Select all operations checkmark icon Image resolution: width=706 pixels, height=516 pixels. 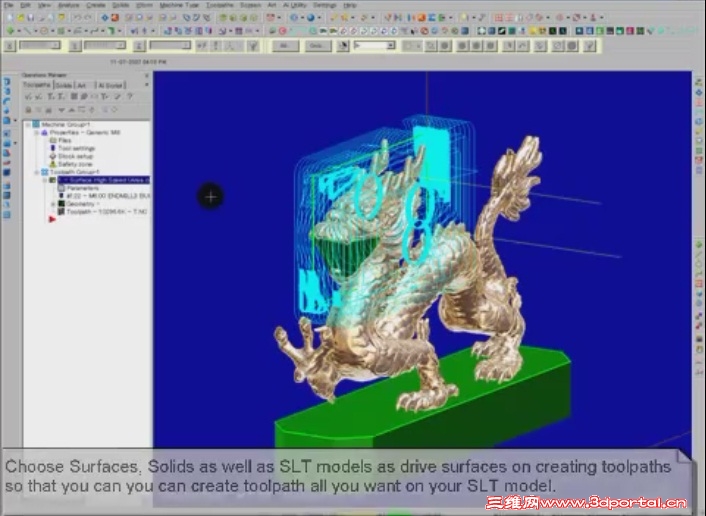(28, 97)
